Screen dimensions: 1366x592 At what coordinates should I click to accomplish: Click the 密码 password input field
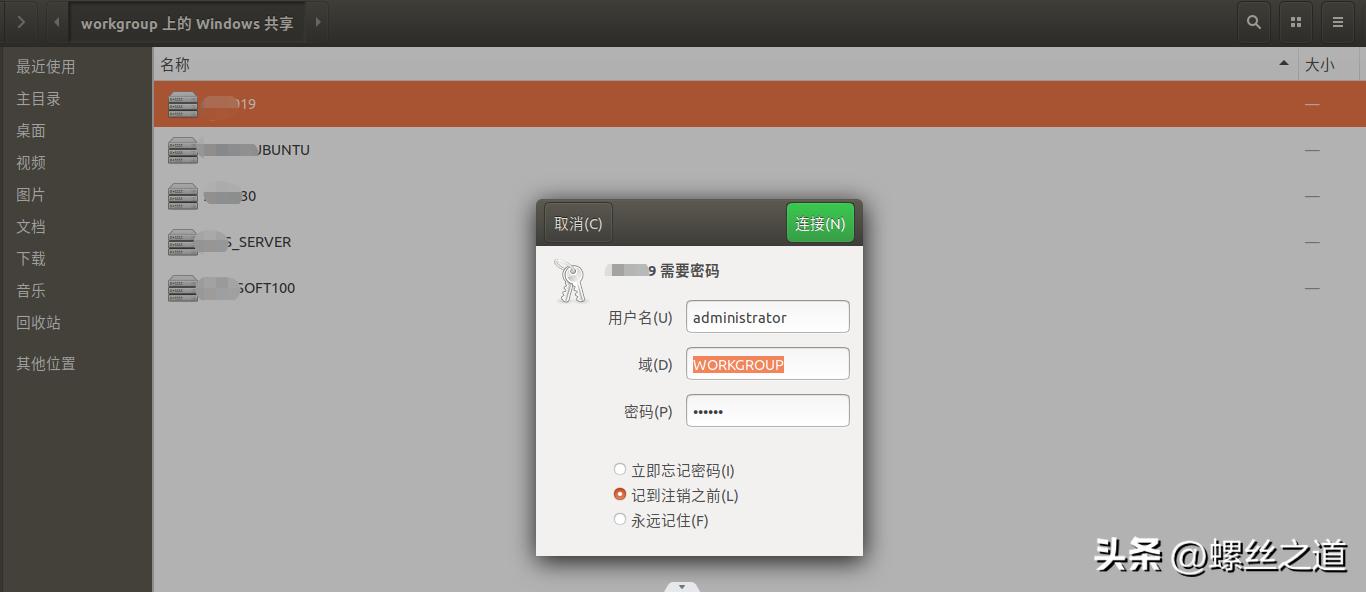[x=767, y=410]
